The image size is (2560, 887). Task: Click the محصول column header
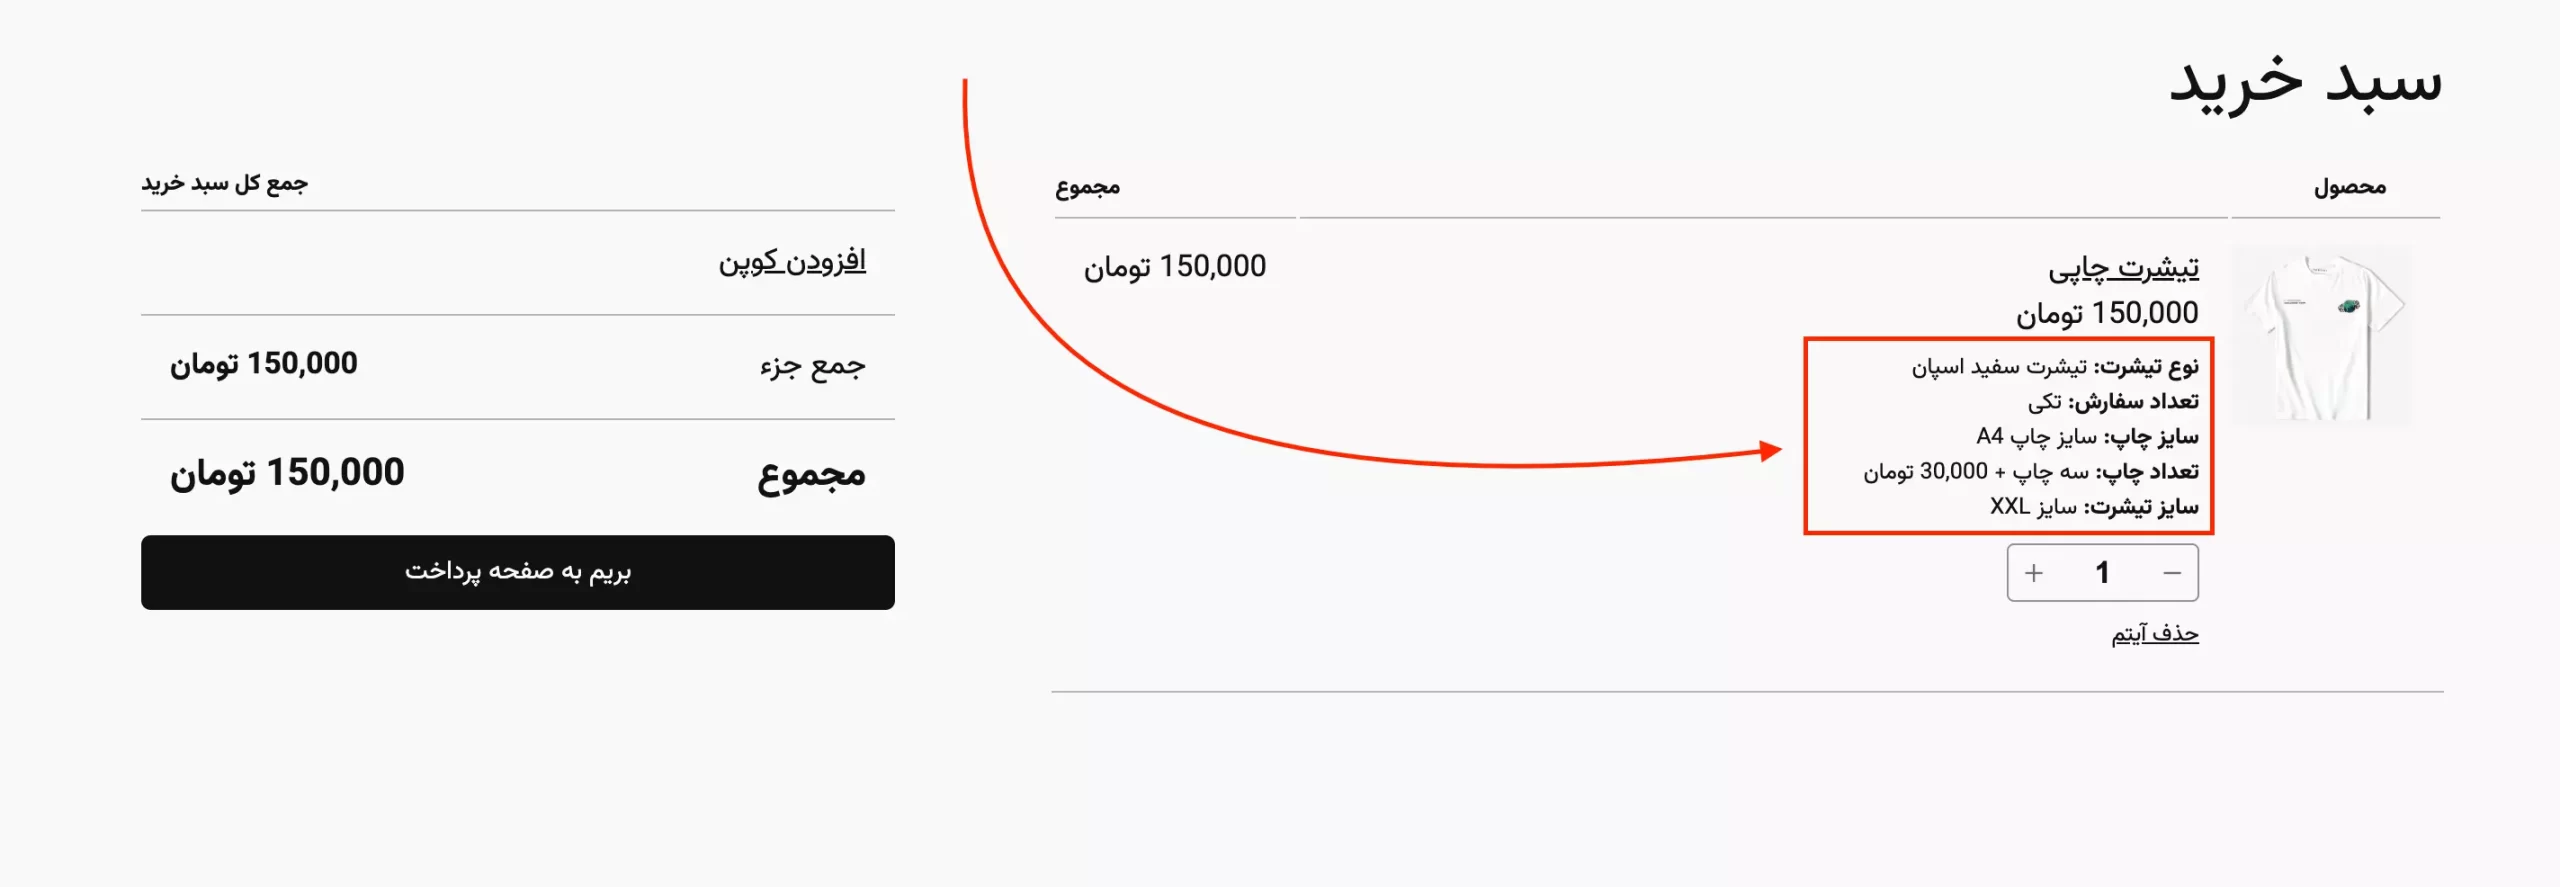(2349, 187)
